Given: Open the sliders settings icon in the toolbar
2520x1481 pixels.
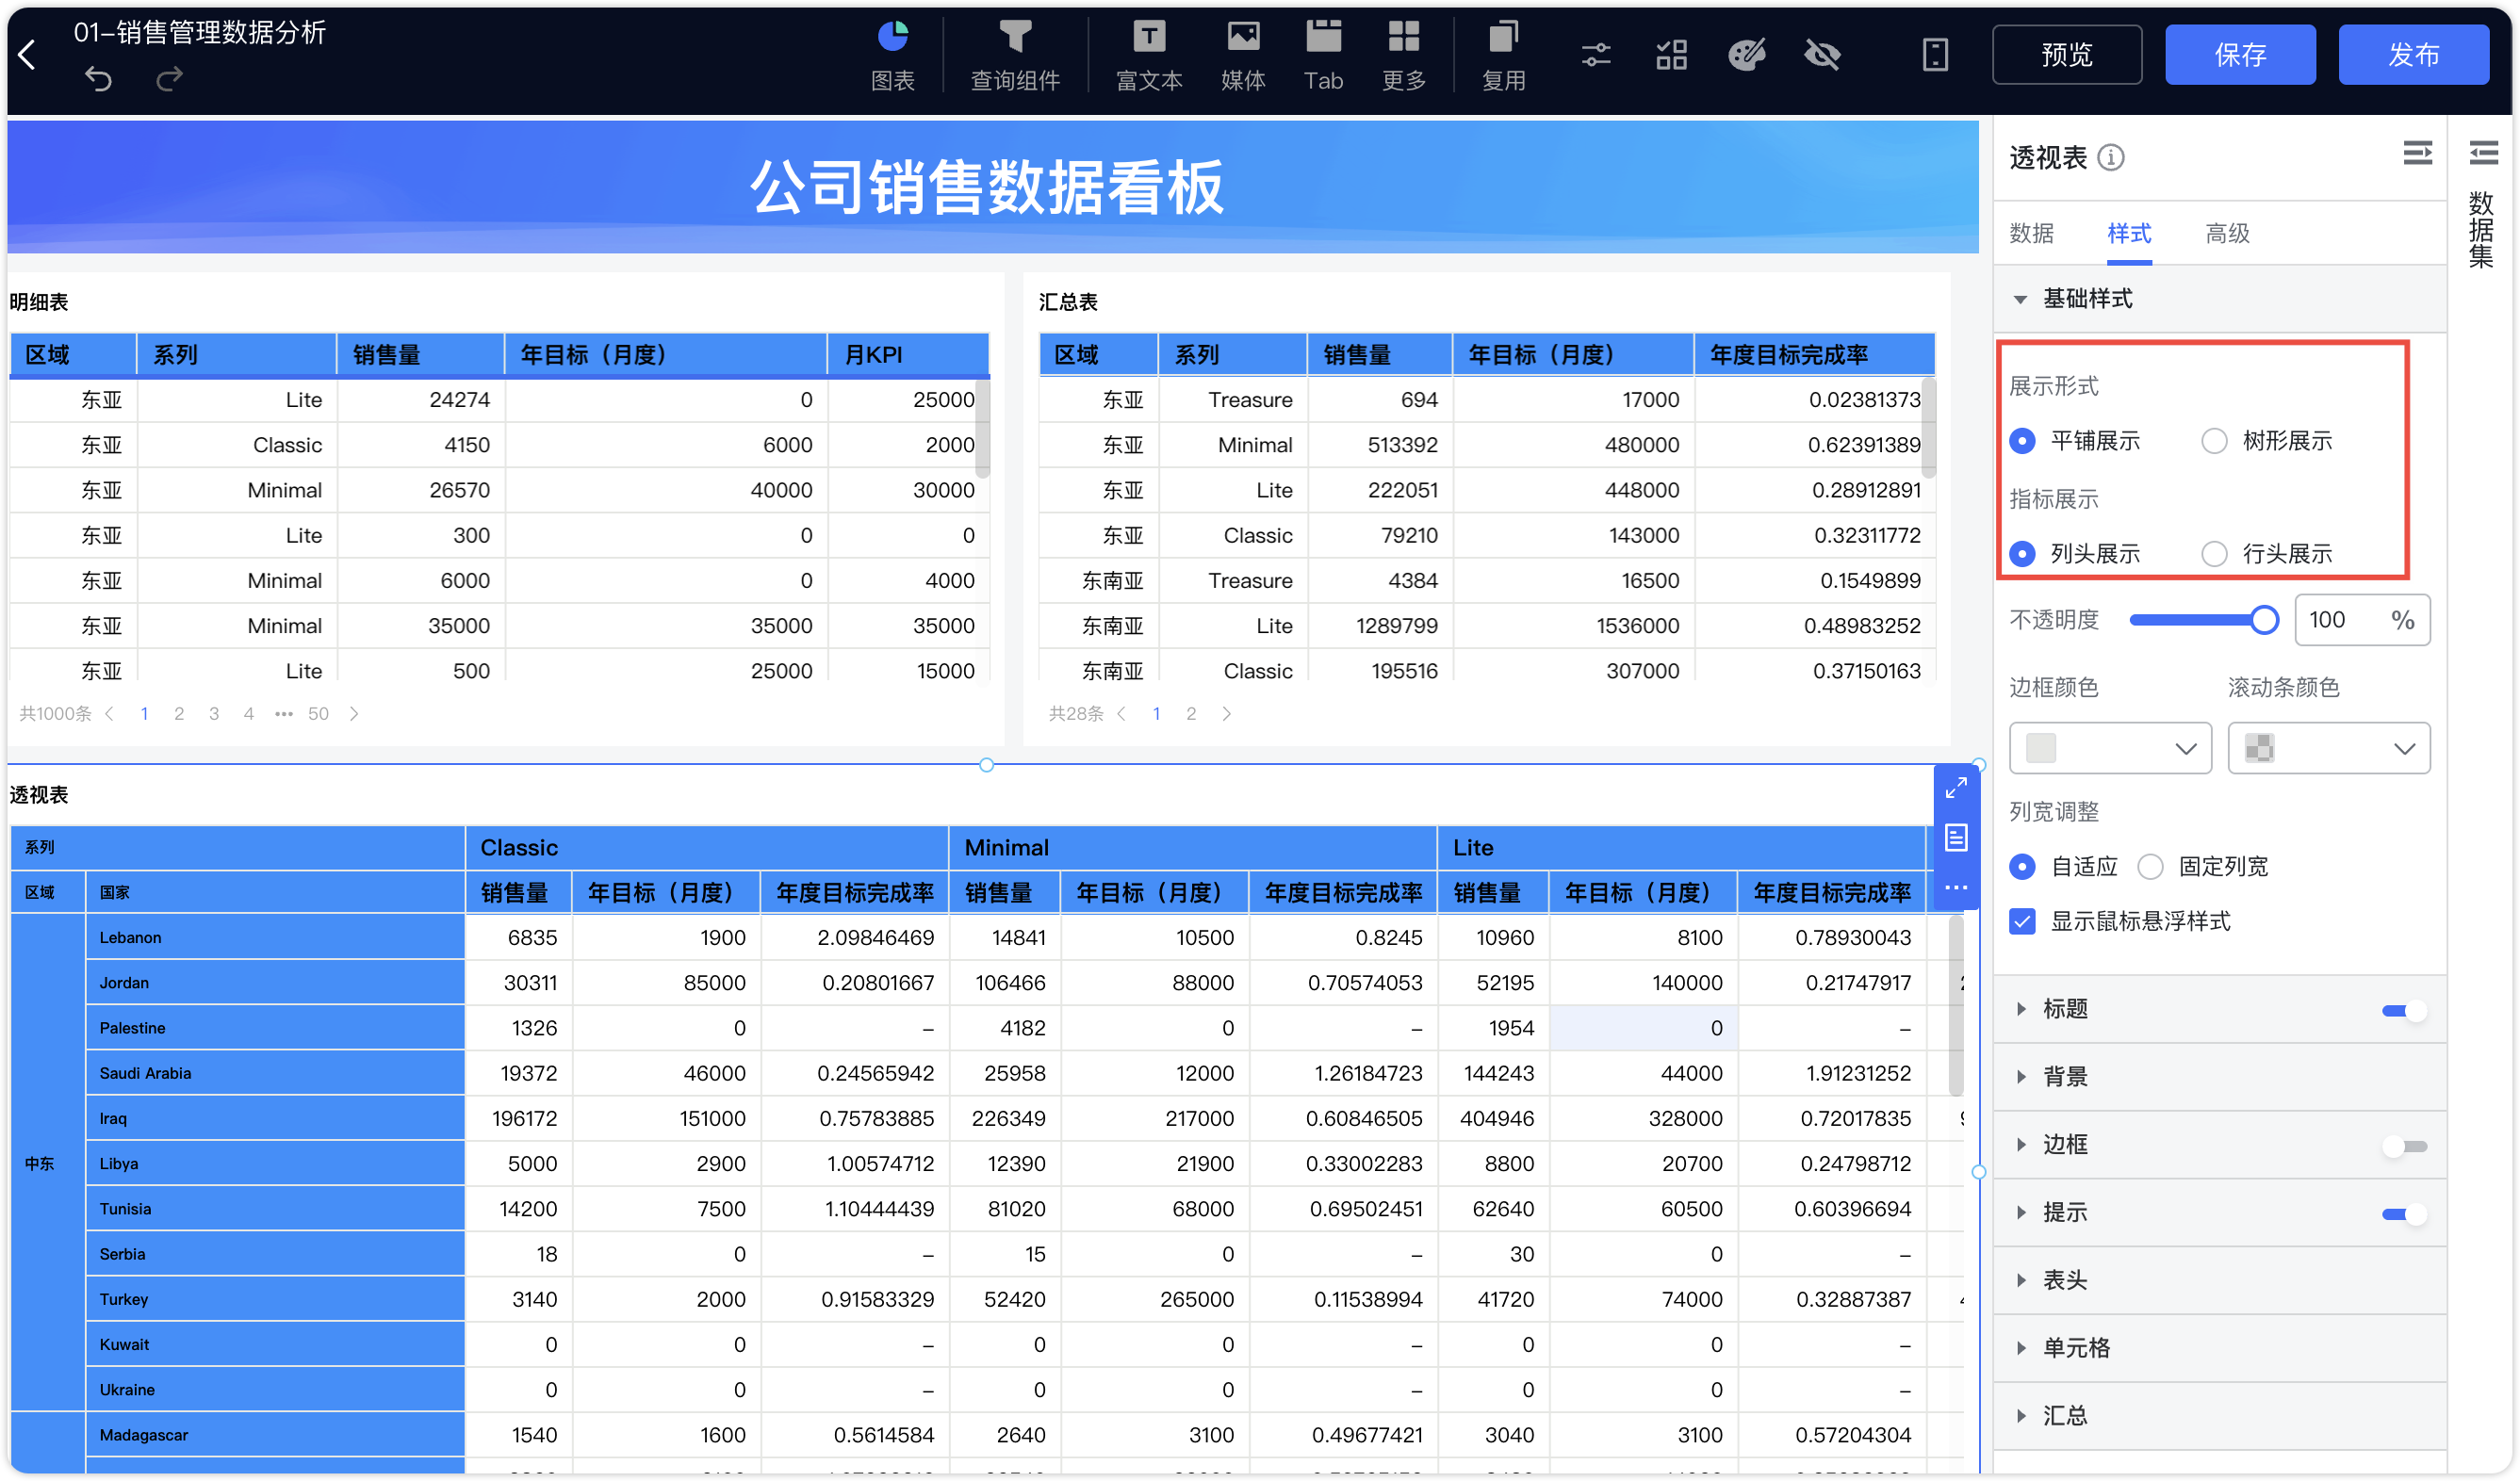Looking at the screenshot, I should [1595, 55].
